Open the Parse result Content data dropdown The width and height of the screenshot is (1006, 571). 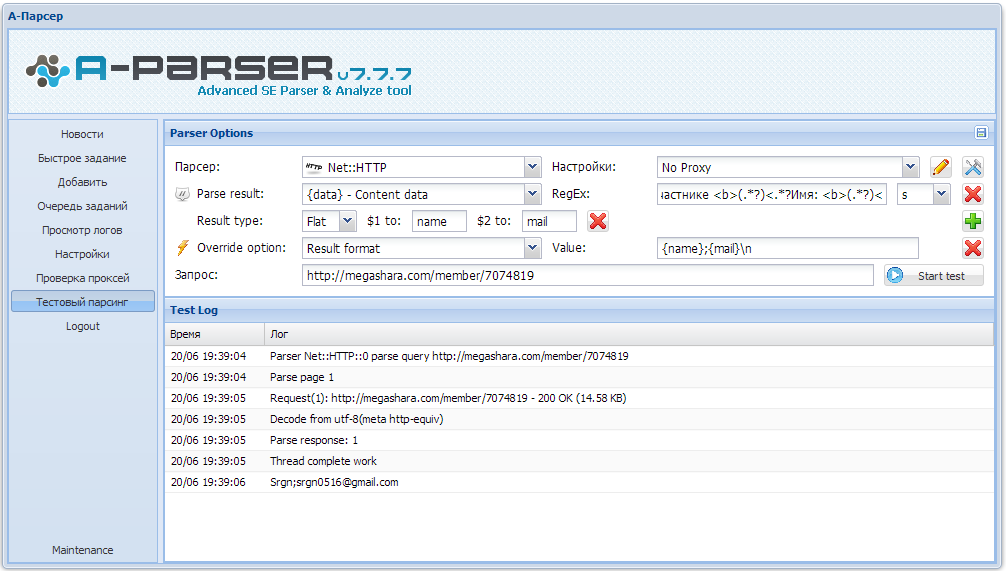click(x=533, y=194)
